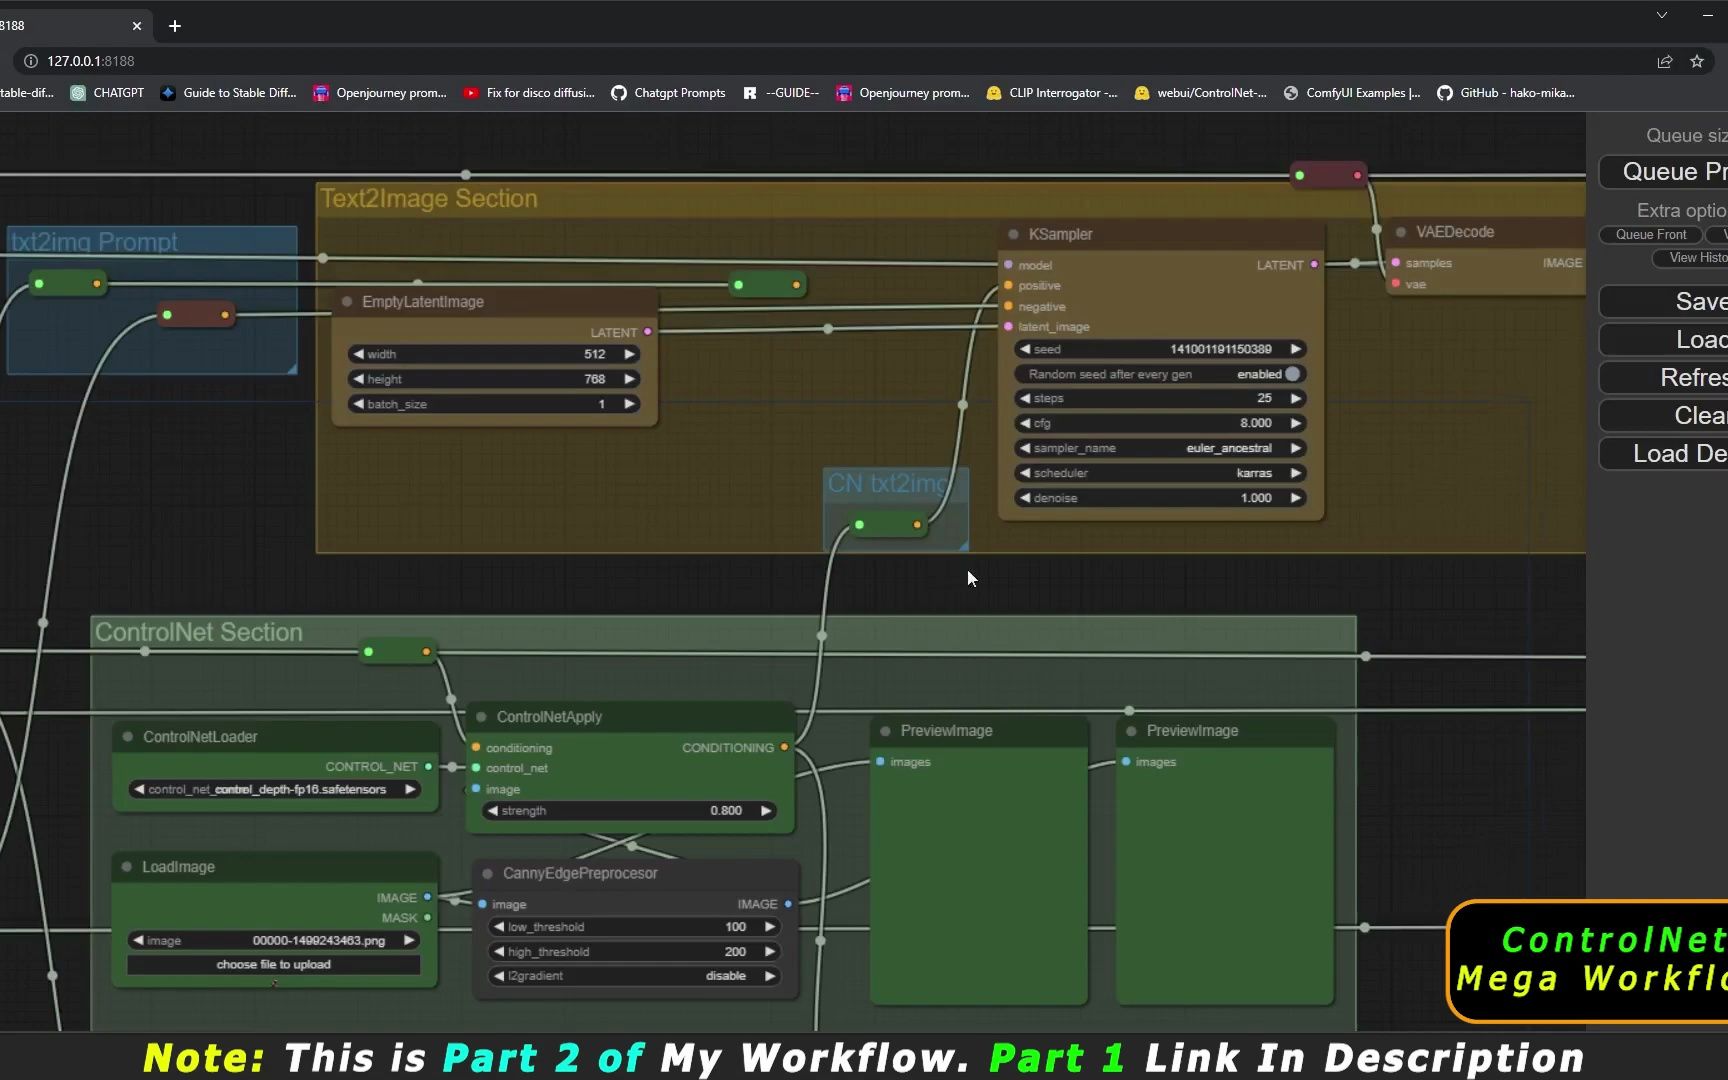Viewport: 1728px width, 1080px height.
Task: Click the address bar URL
Action: pyautogui.click(x=91, y=61)
